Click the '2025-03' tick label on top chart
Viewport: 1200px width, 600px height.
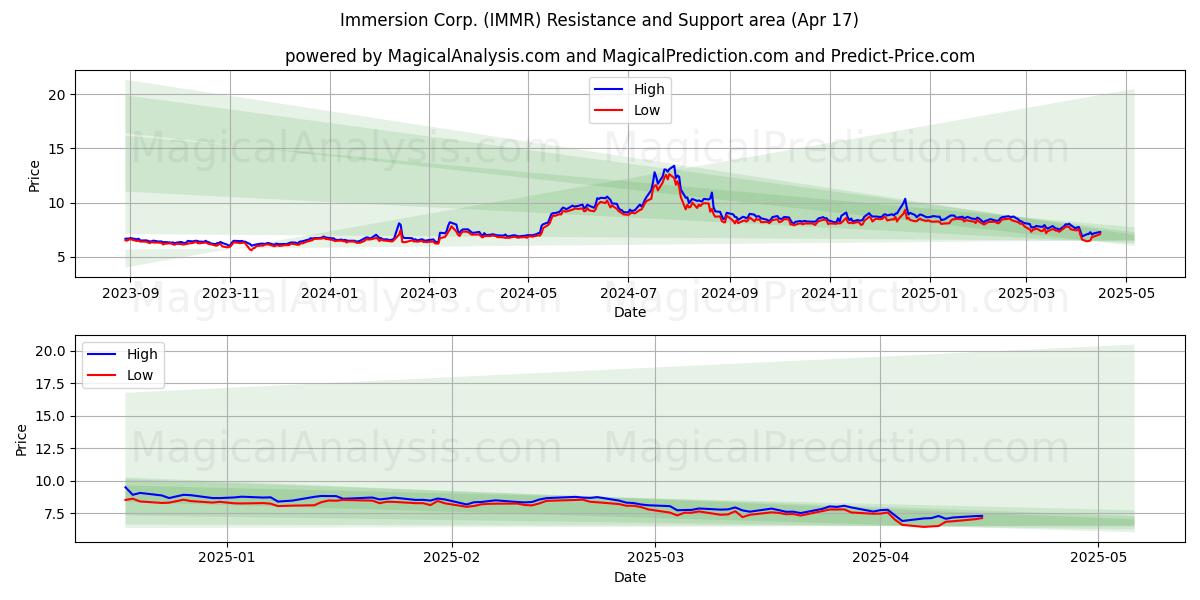click(1027, 293)
